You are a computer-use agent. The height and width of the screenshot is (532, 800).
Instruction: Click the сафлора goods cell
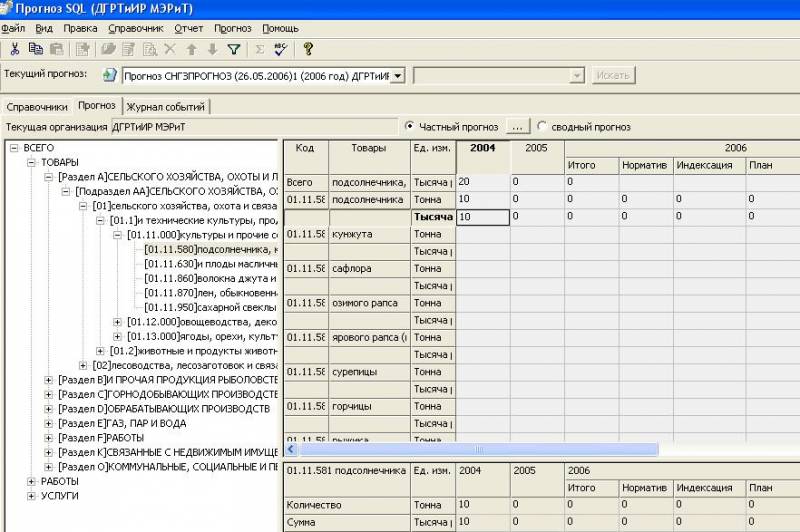tap(369, 268)
